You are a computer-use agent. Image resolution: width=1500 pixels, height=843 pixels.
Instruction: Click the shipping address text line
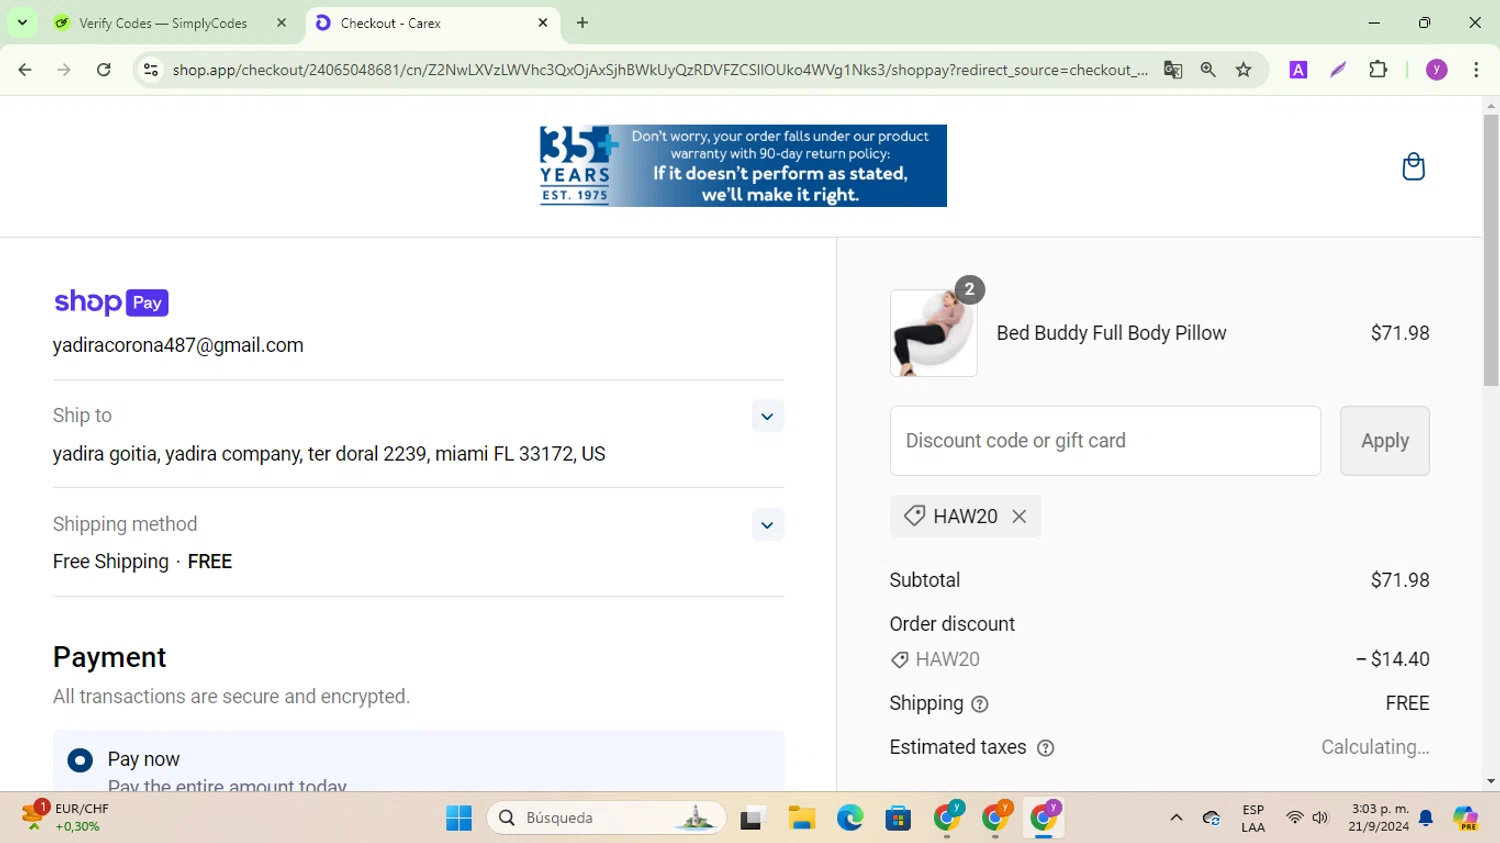pyautogui.click(x=329, y=454)
